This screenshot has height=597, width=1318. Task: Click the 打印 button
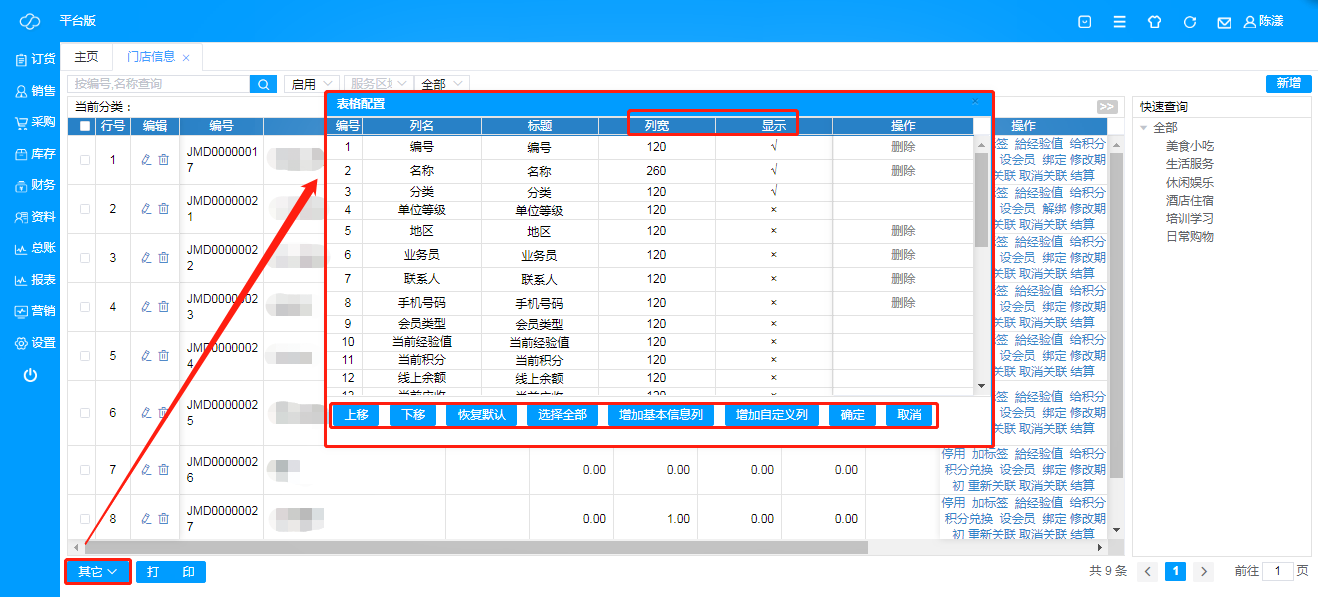point(171,572)
